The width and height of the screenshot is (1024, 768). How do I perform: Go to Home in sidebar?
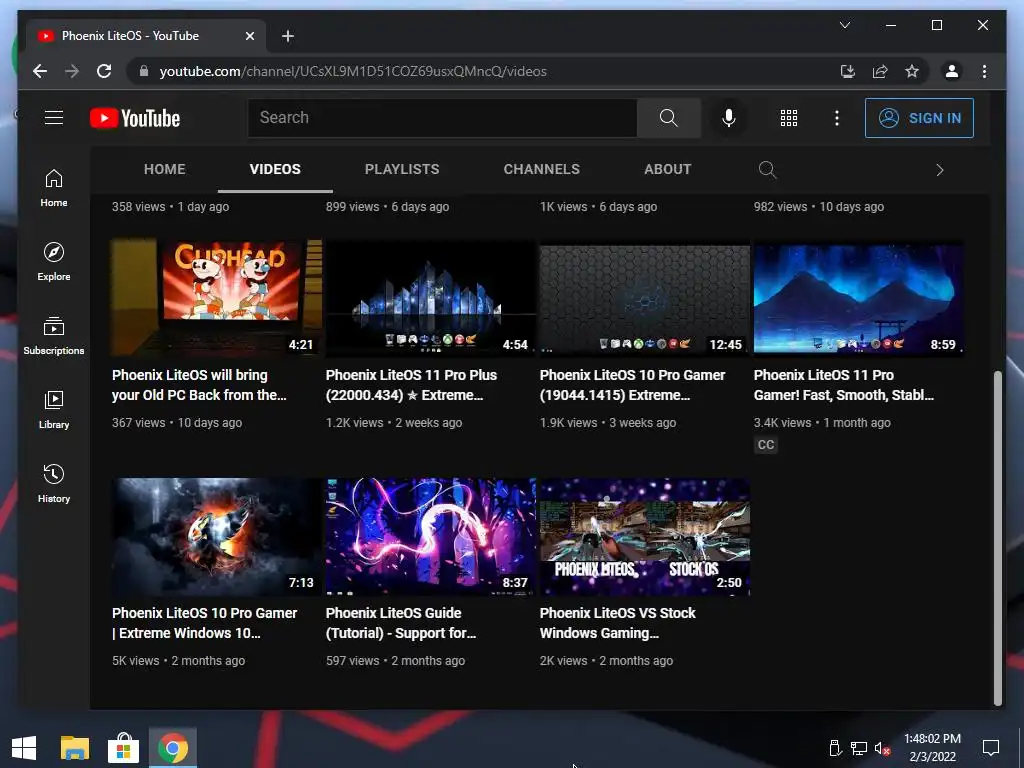coord(54,188)
